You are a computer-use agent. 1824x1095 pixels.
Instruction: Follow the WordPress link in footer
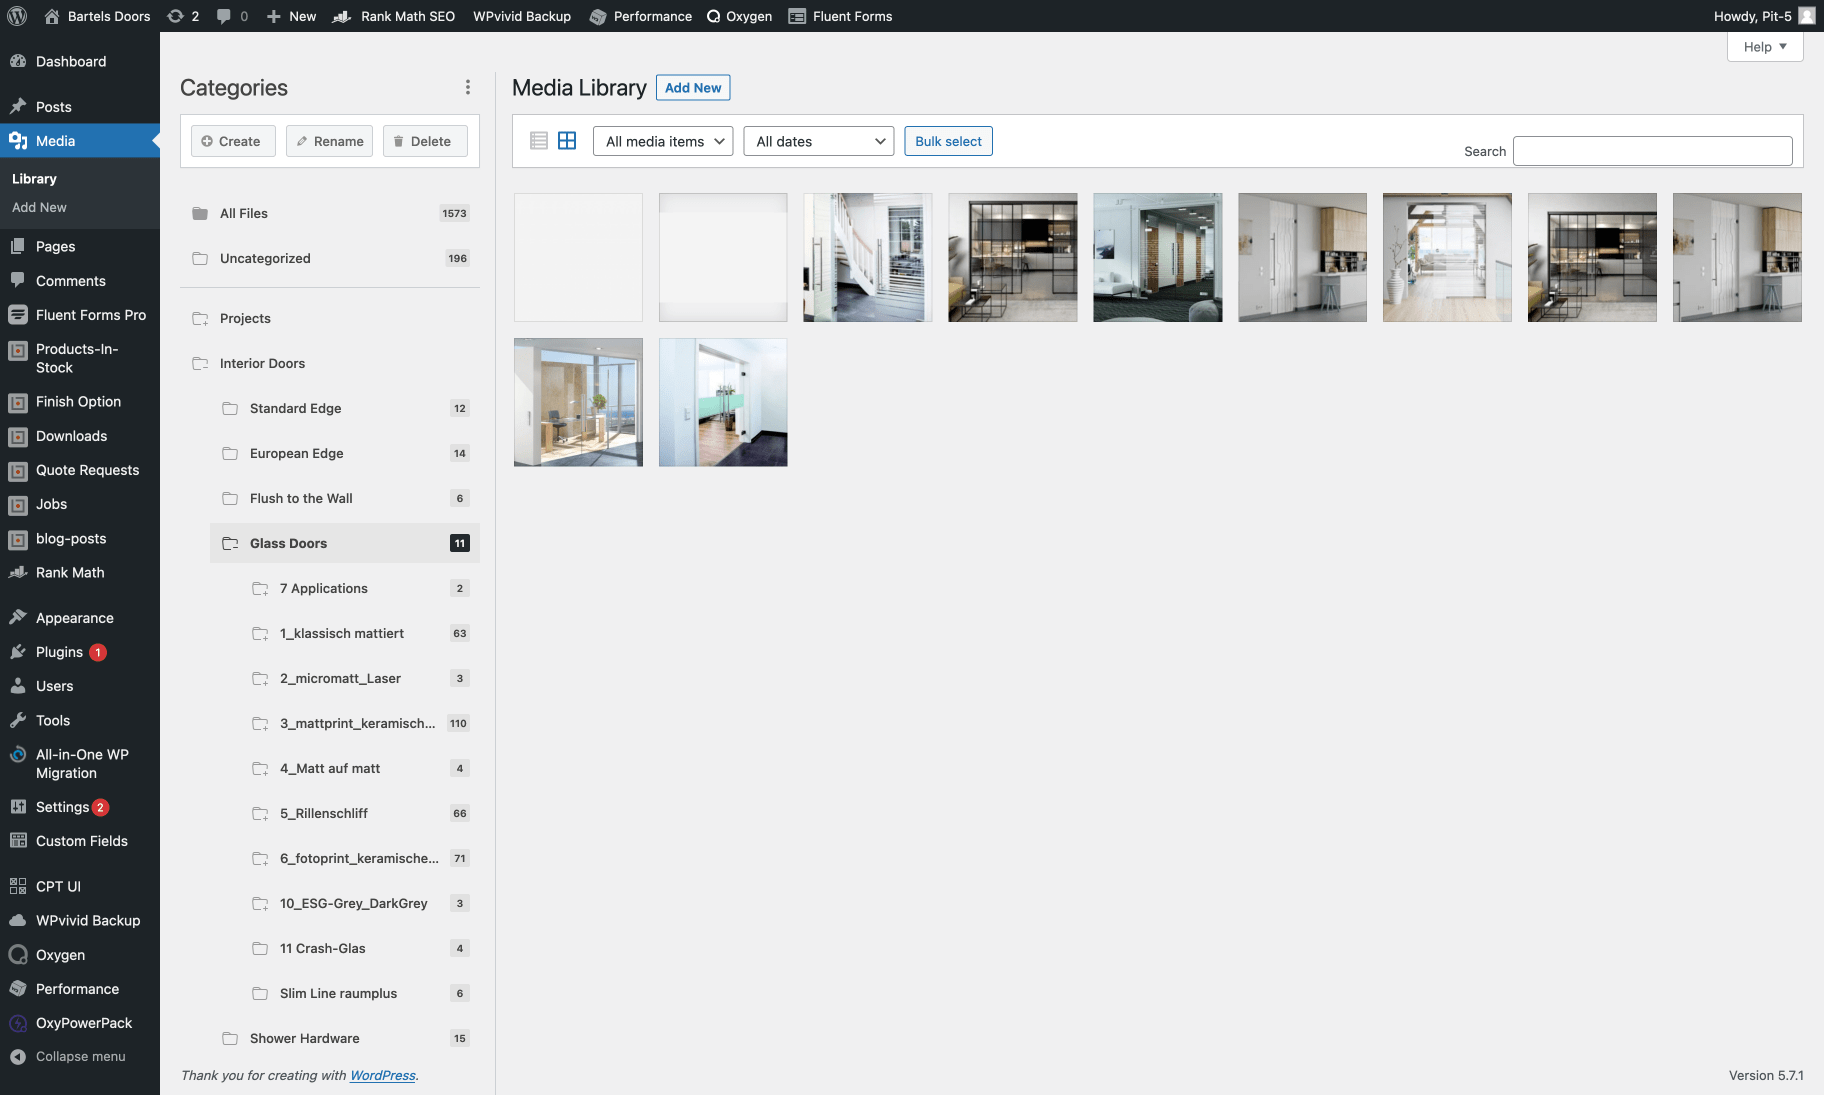coord(382,1076)
